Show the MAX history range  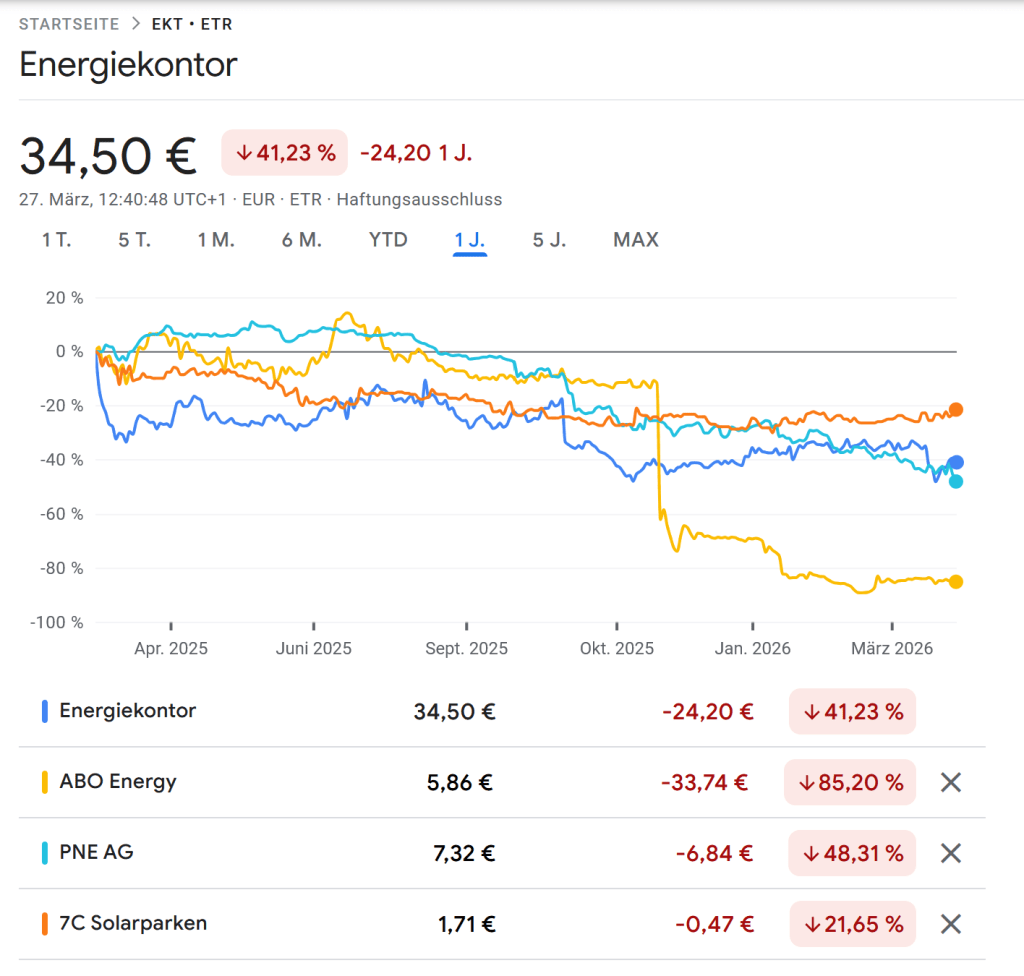click(636, 240)
